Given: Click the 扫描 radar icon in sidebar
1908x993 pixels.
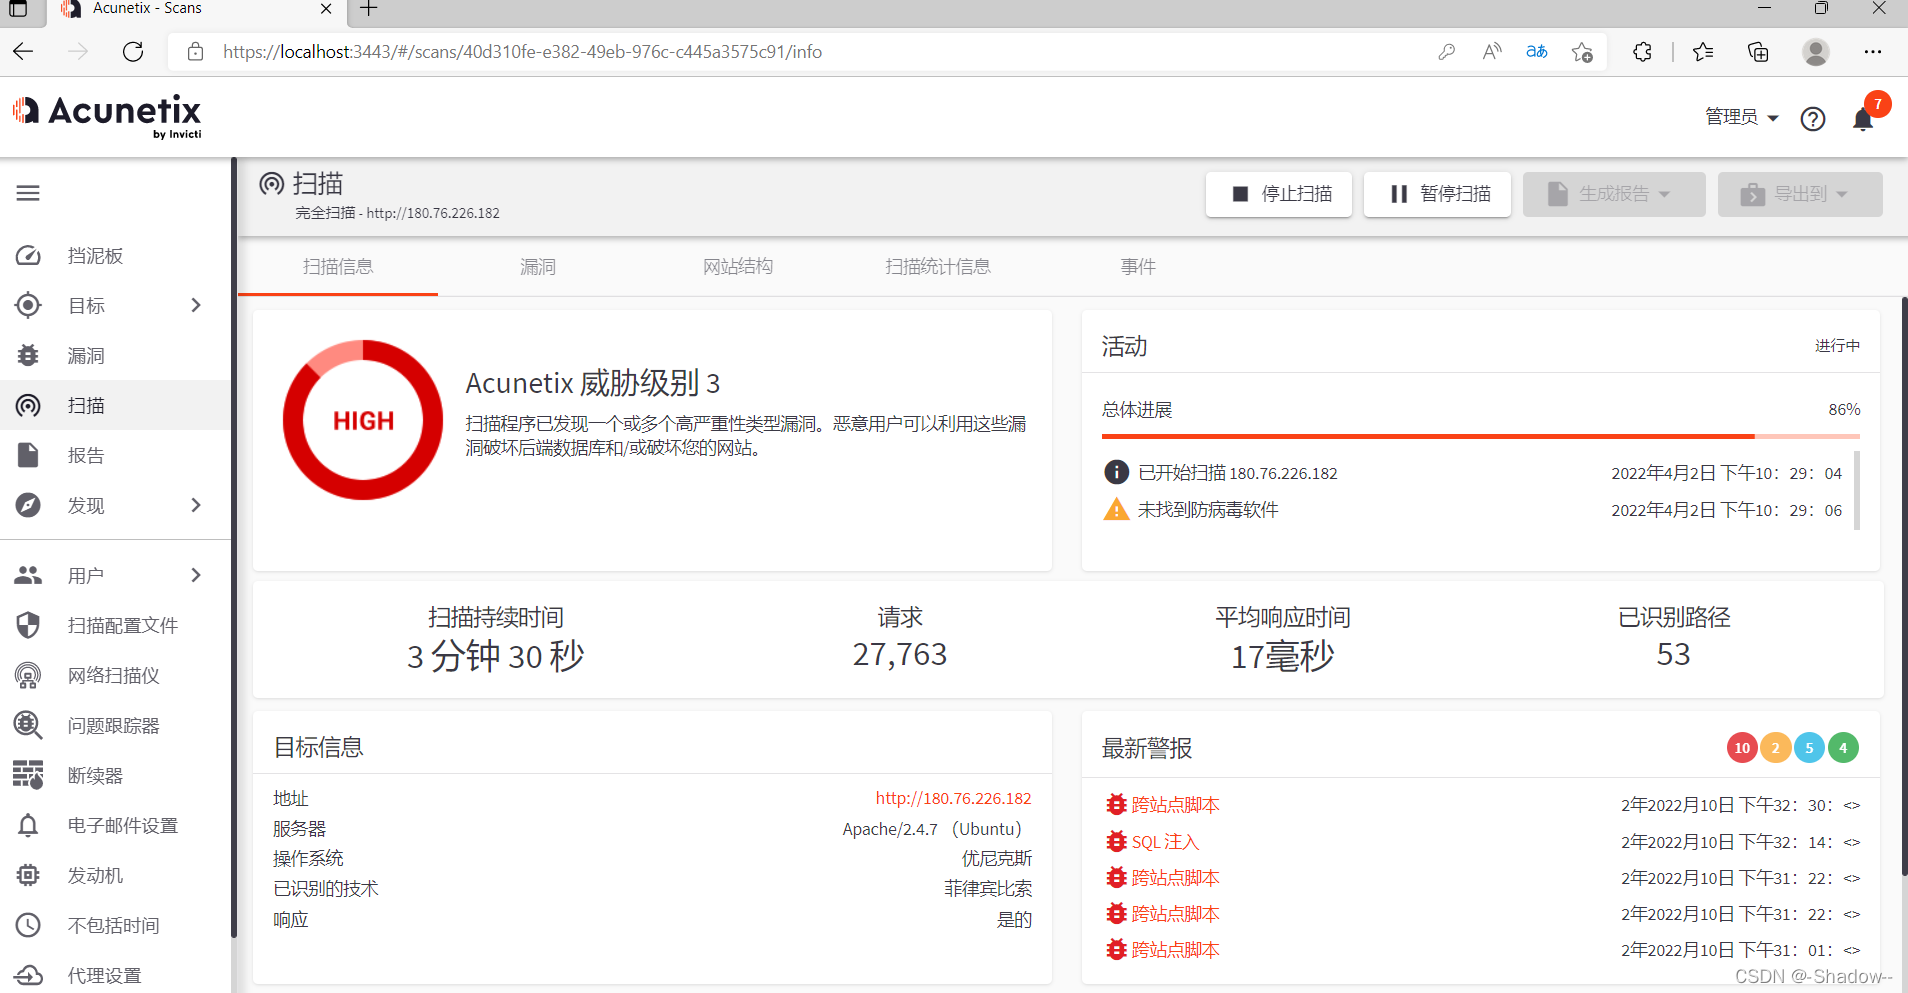Looking at the screenshot, I should (x=28, y=405).
